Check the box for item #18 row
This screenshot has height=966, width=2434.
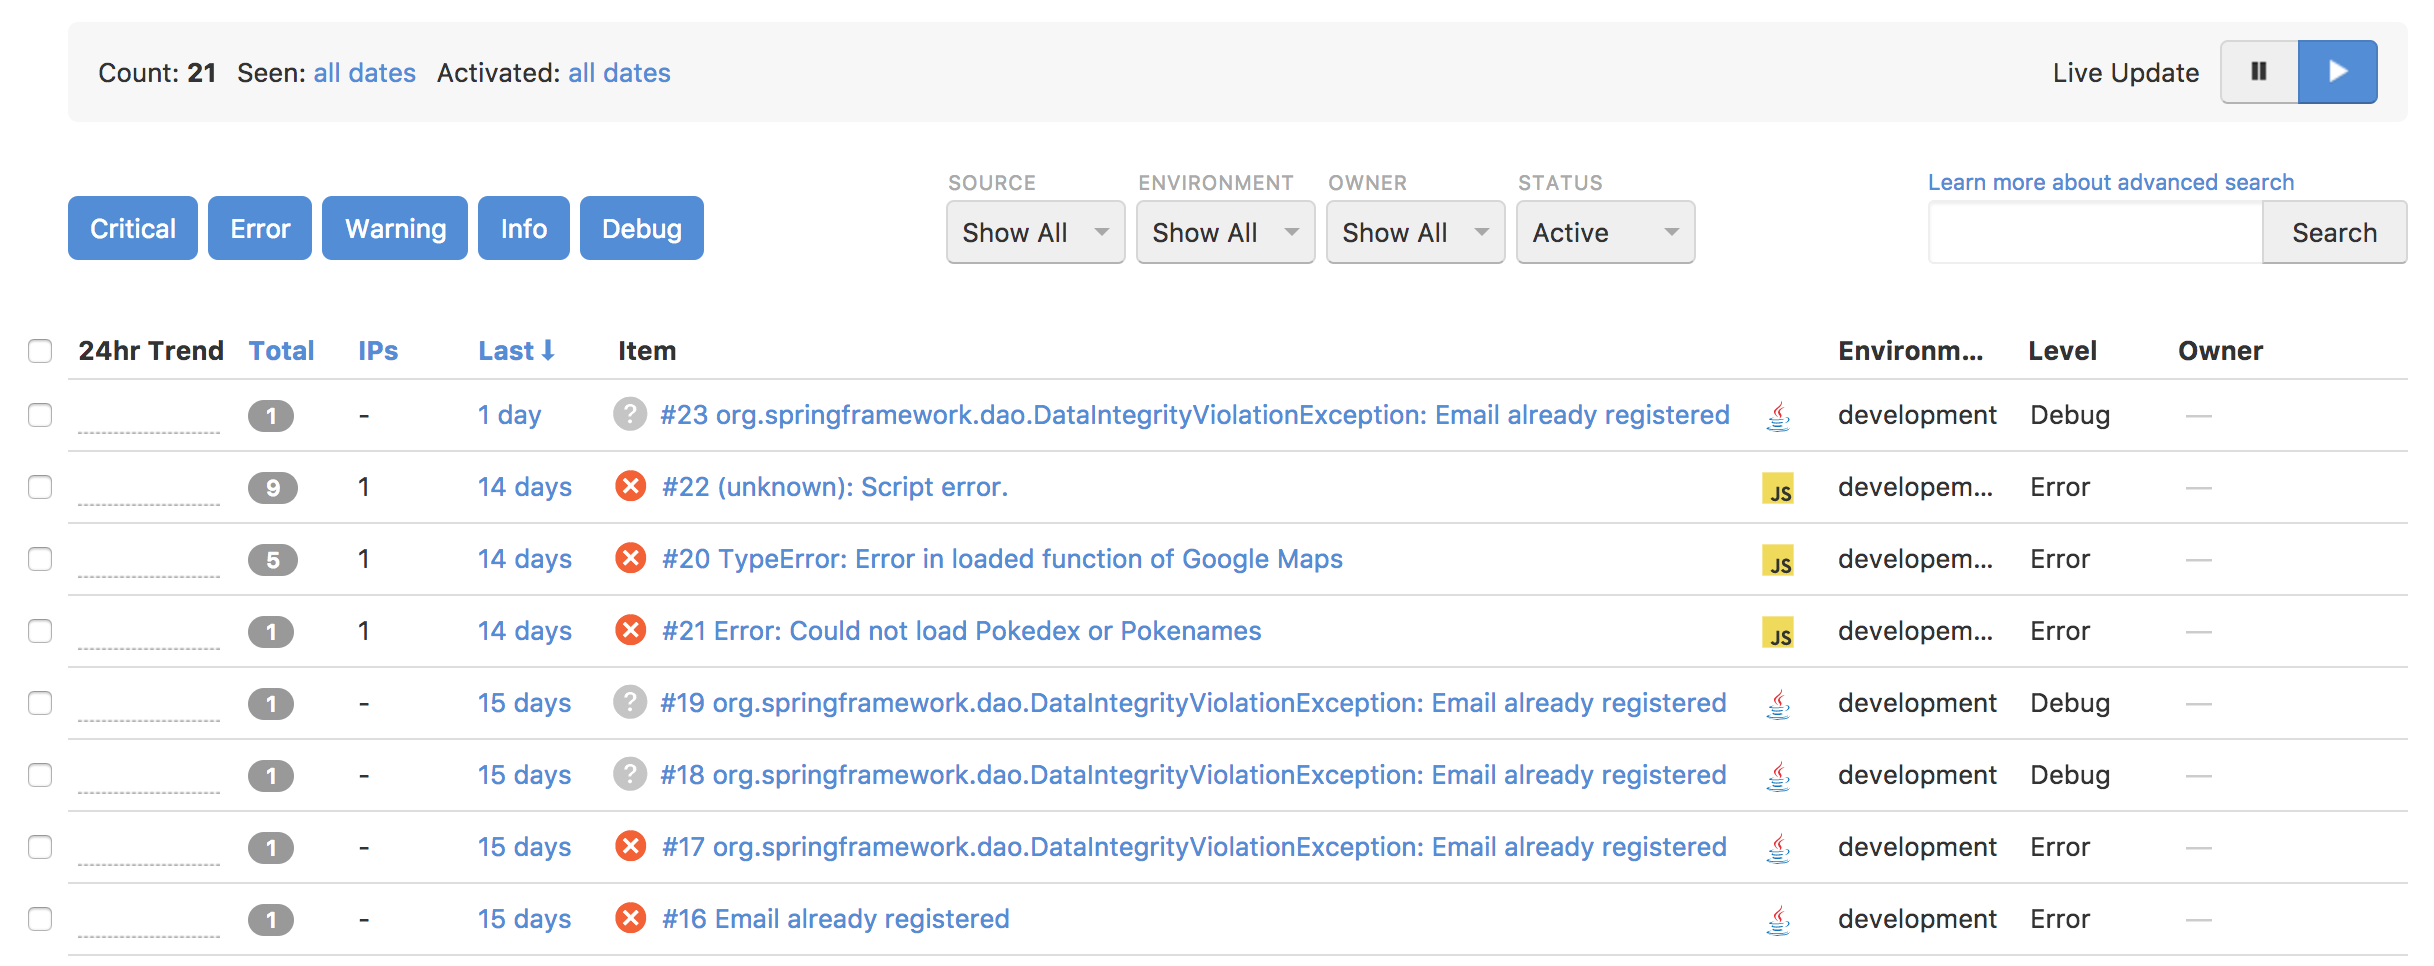point(40,775)
